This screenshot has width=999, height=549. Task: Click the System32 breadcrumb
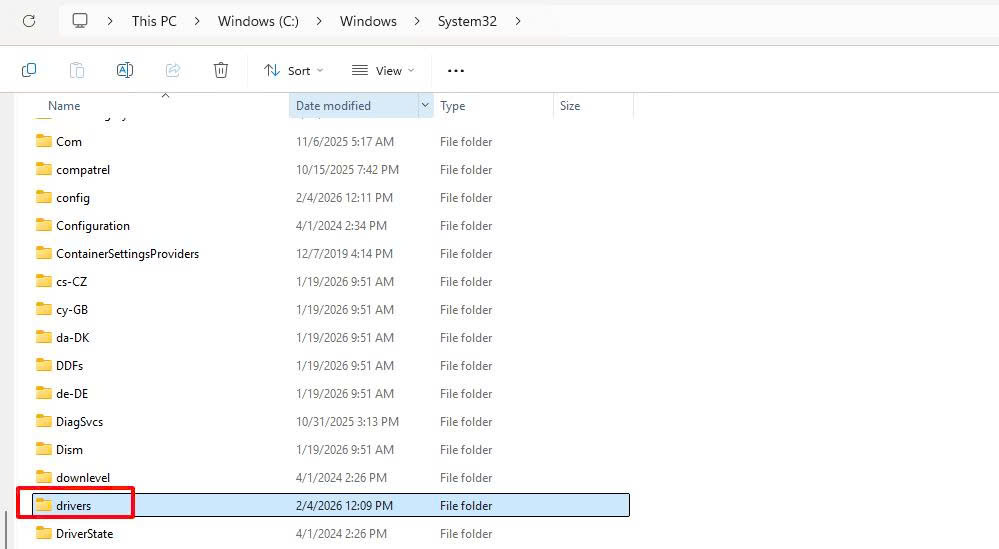coord(467,21)
